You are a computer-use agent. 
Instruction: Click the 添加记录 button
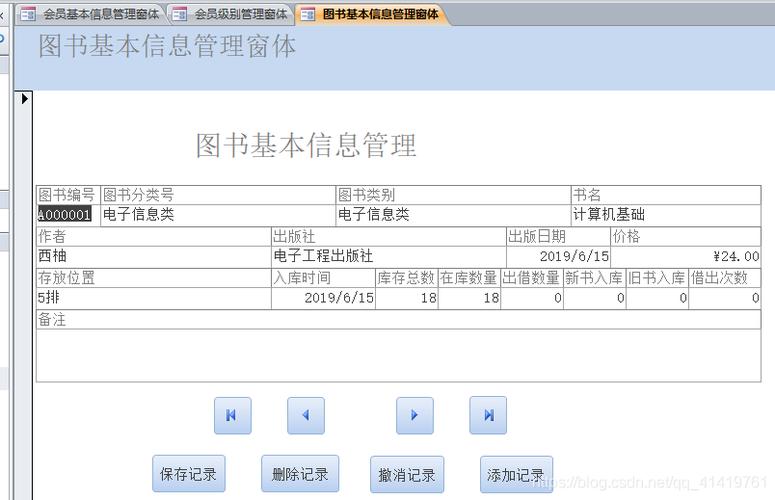click(516, 475)
